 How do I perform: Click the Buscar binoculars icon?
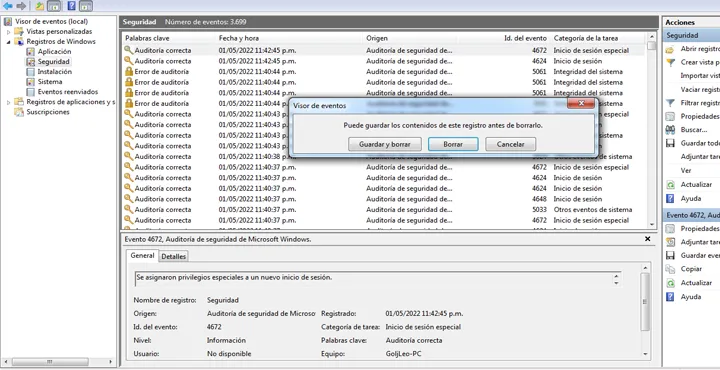(670, 130)
